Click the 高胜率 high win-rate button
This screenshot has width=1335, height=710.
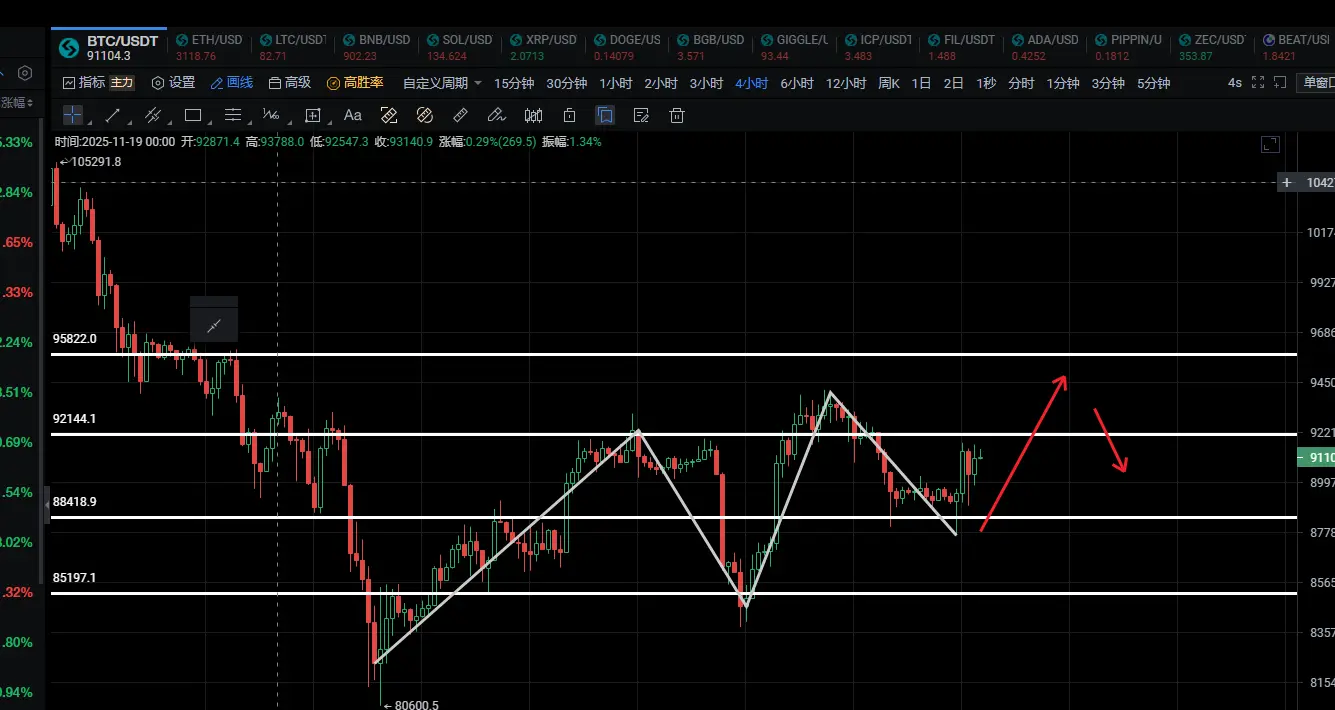point(355,83)
